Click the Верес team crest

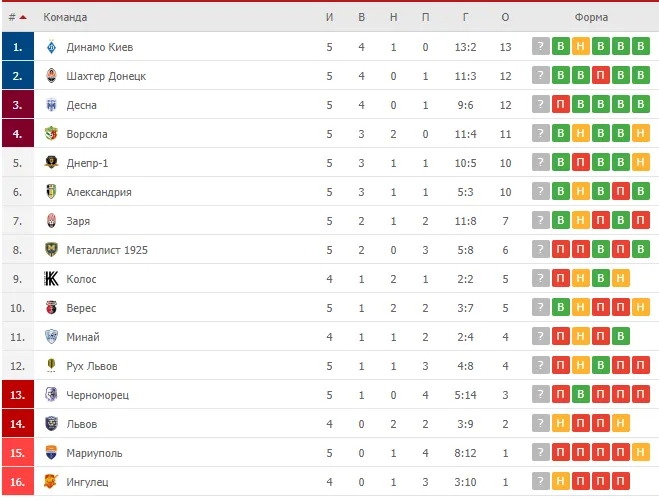pyautogui.click(x=51, y=308)
